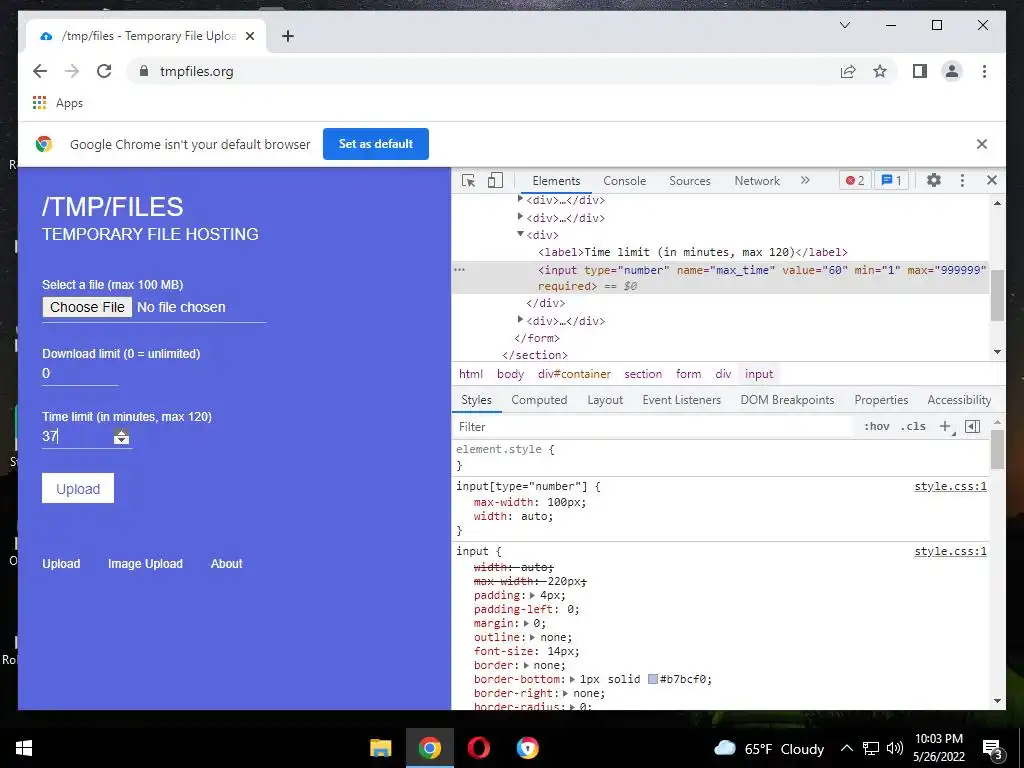Click the Time limit stepper arrows
The width and height of the screenshot is (1024, 768).
121,437
